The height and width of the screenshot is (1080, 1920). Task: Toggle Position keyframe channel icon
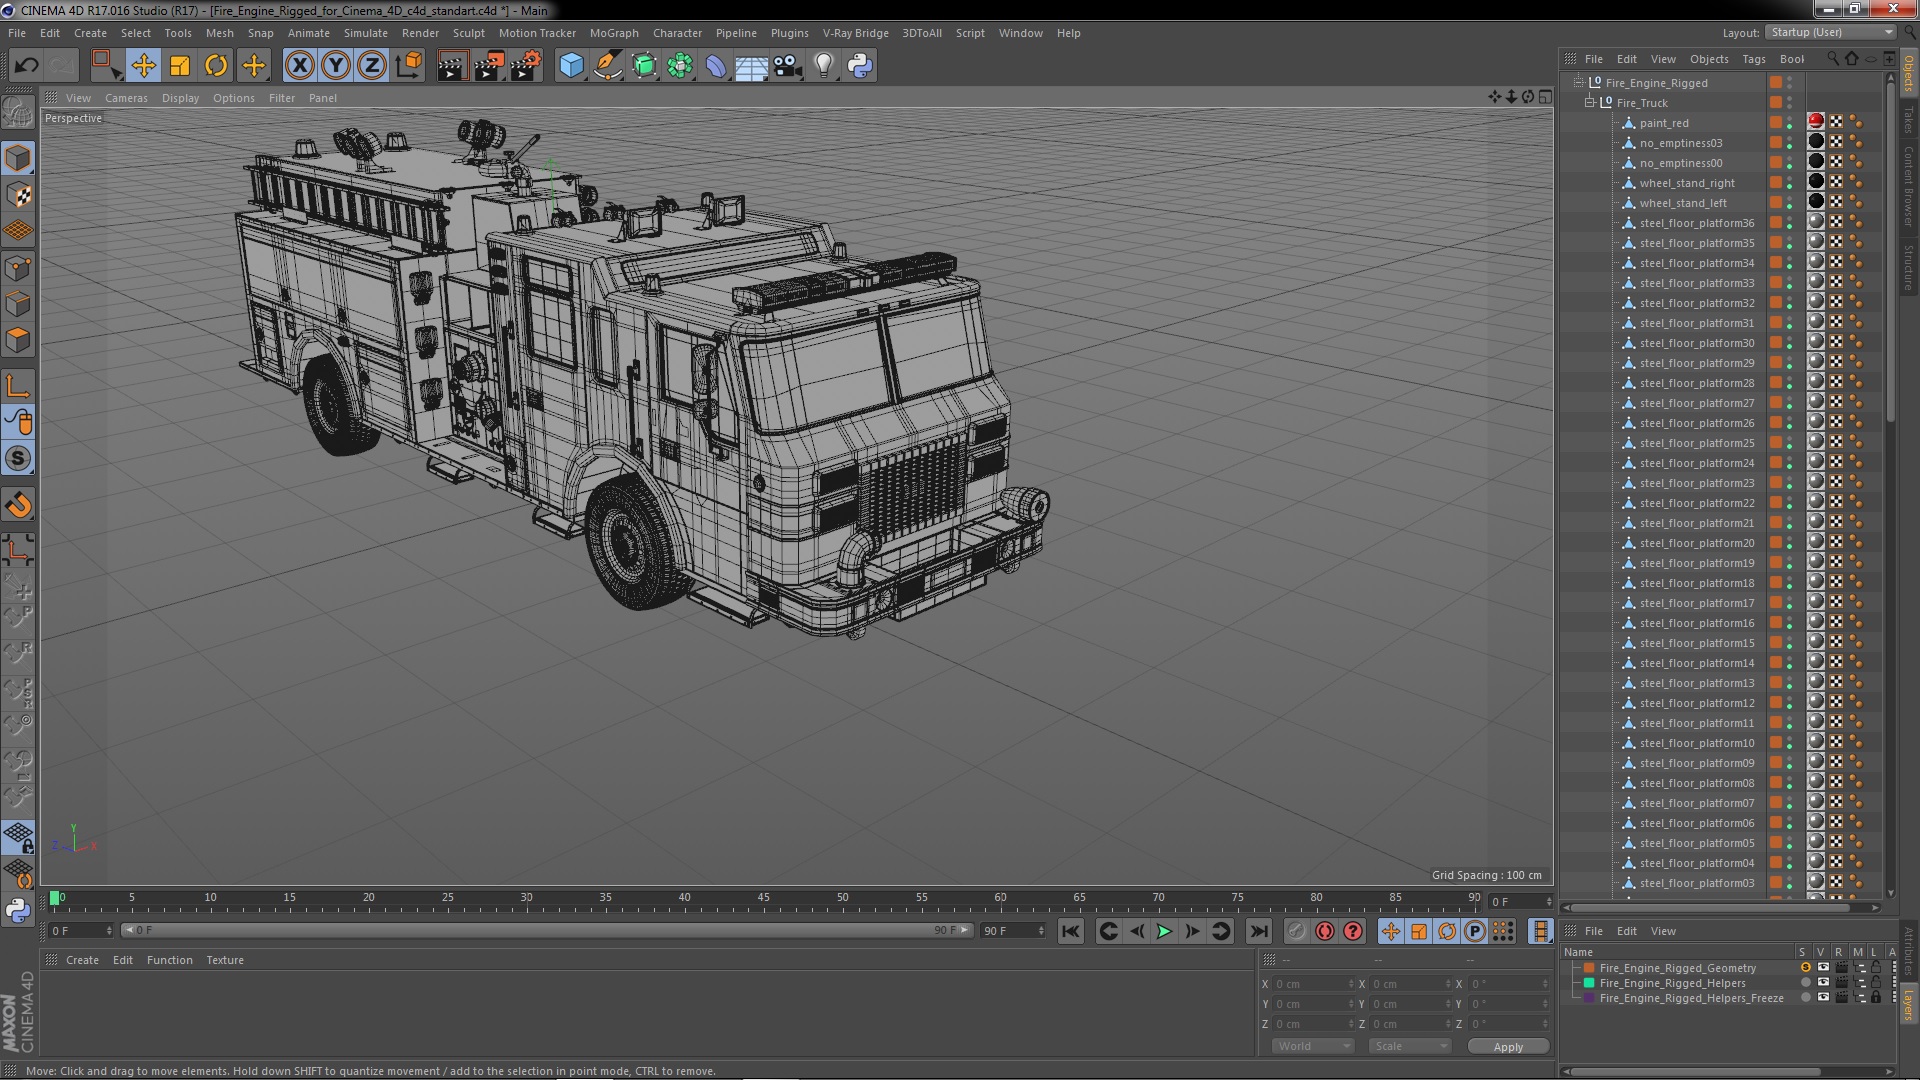[x=1391, y=931]
